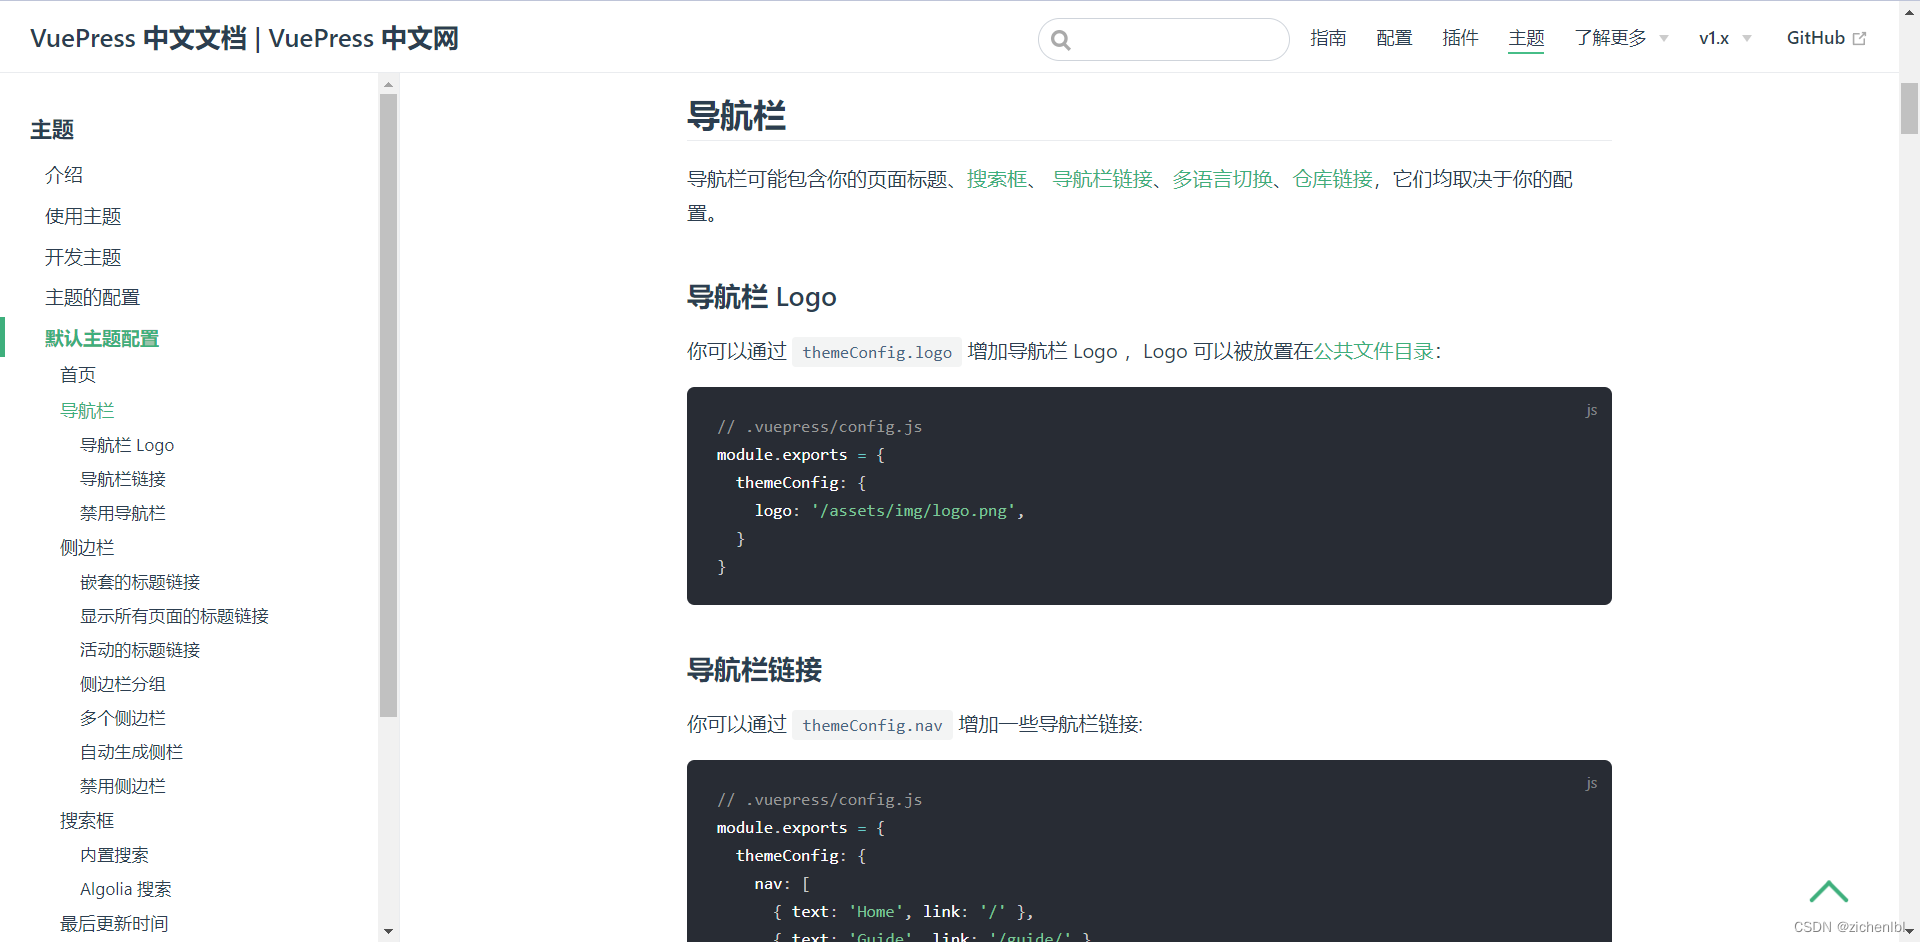
Task: Open the GitHub link
Action: 1826,38
